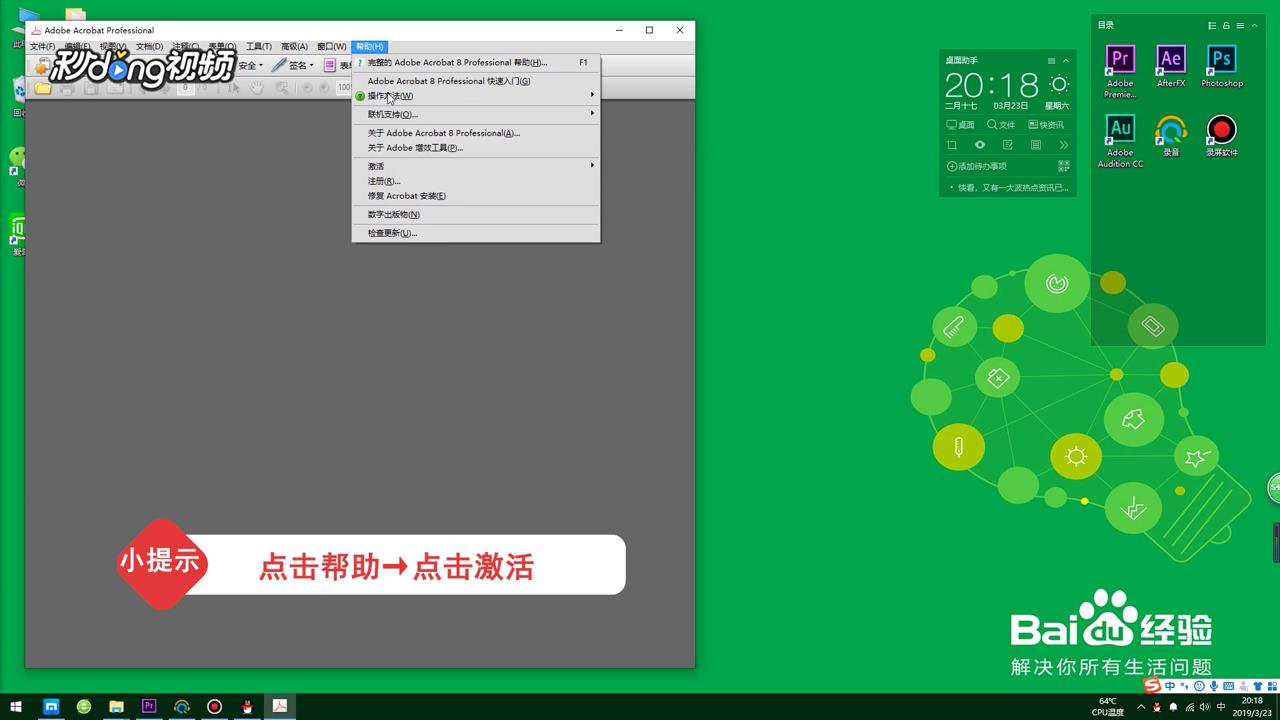Open the 签名 toolbar dropdown
This screenshot has width=1280, height=720.
[x=293, y=65]
